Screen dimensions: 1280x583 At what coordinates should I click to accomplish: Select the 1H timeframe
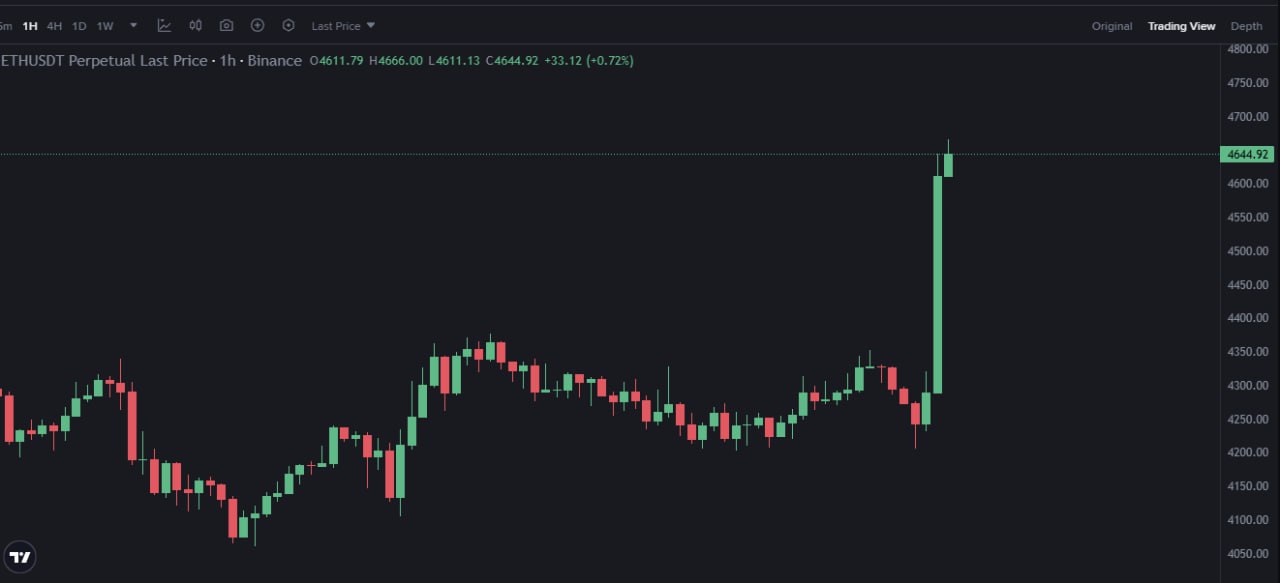click(30, 26)
